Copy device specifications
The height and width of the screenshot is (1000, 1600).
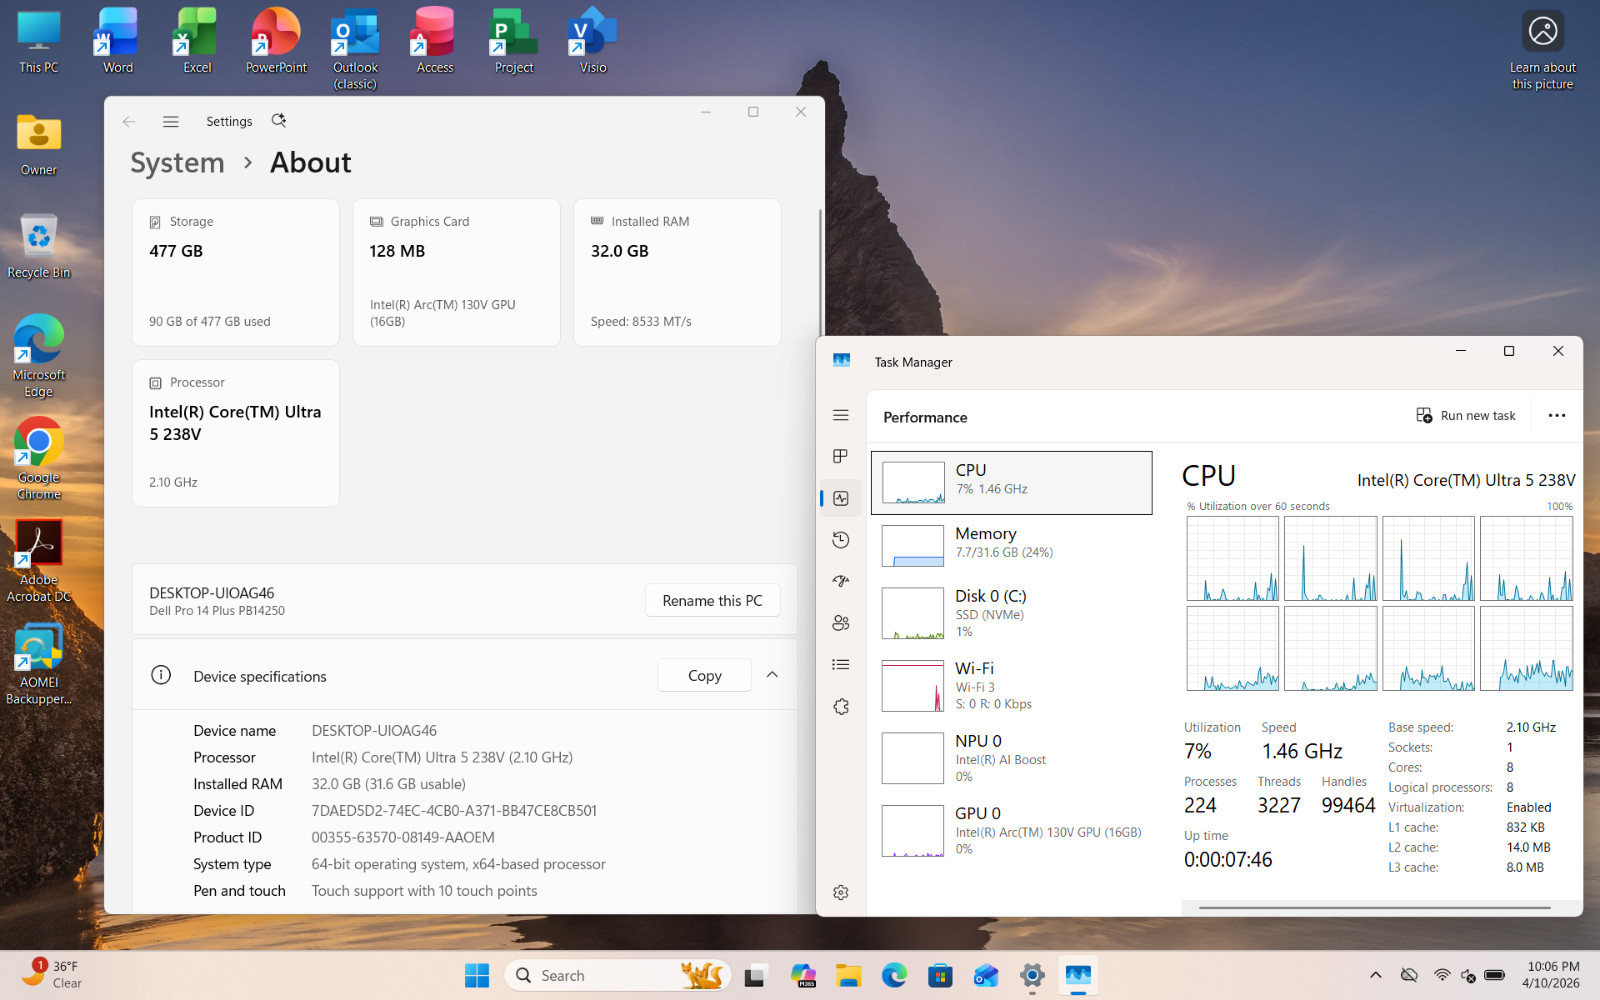(704, 675)
